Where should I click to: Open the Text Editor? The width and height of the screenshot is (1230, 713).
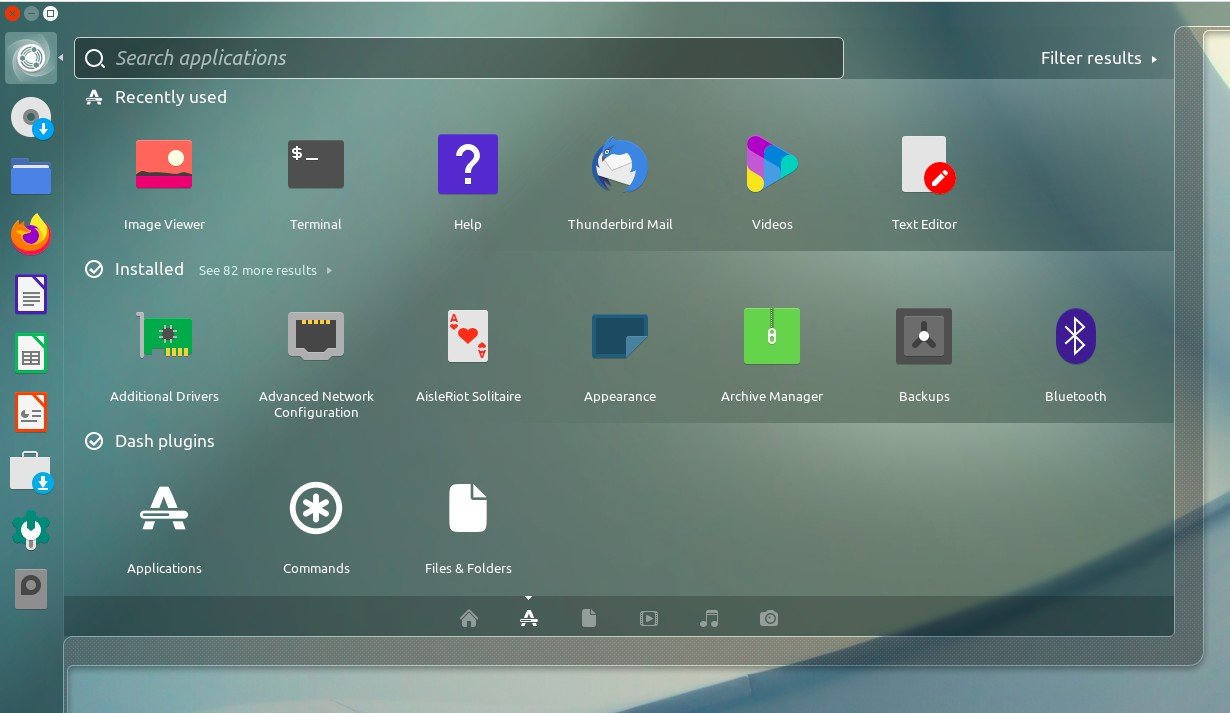[924, 164]
